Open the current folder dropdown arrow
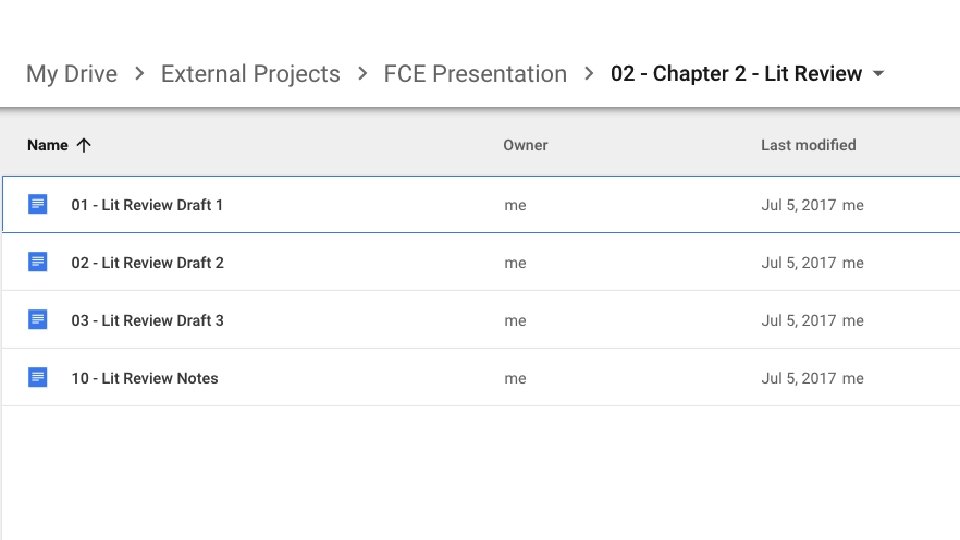The height and width of the screenshot is (540, 960). click(879, 74)
